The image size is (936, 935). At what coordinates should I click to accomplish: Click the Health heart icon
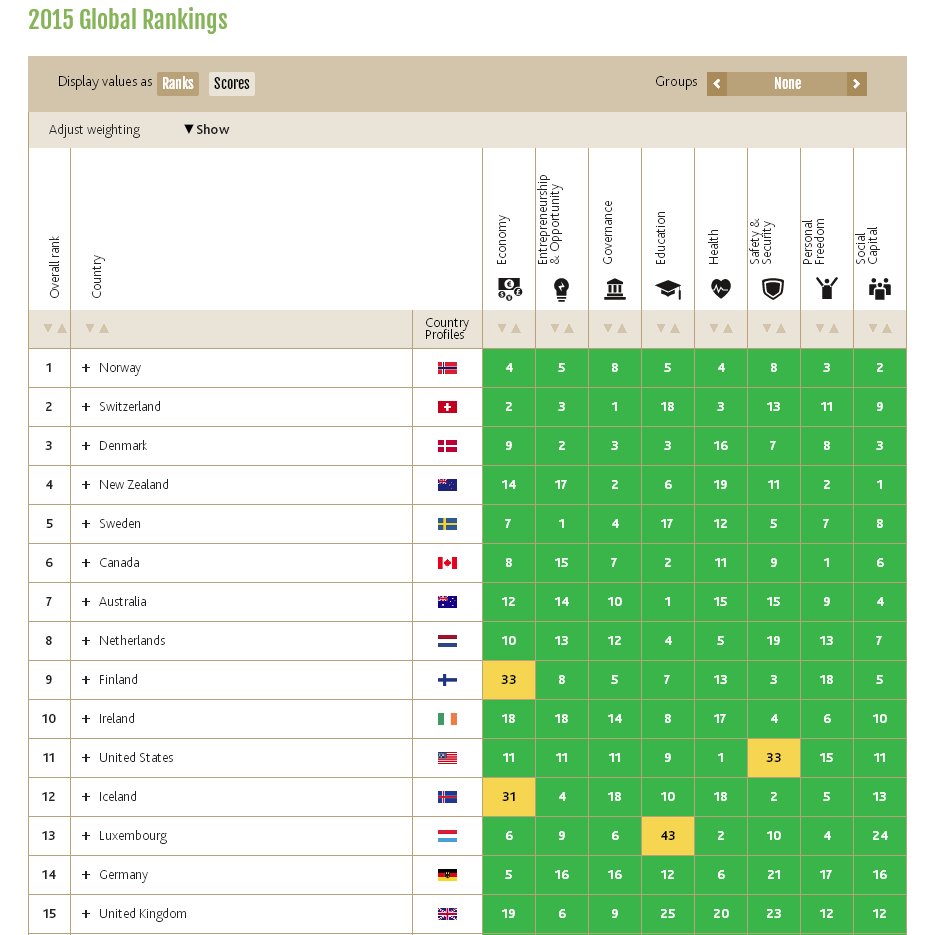tap(721, 290)
